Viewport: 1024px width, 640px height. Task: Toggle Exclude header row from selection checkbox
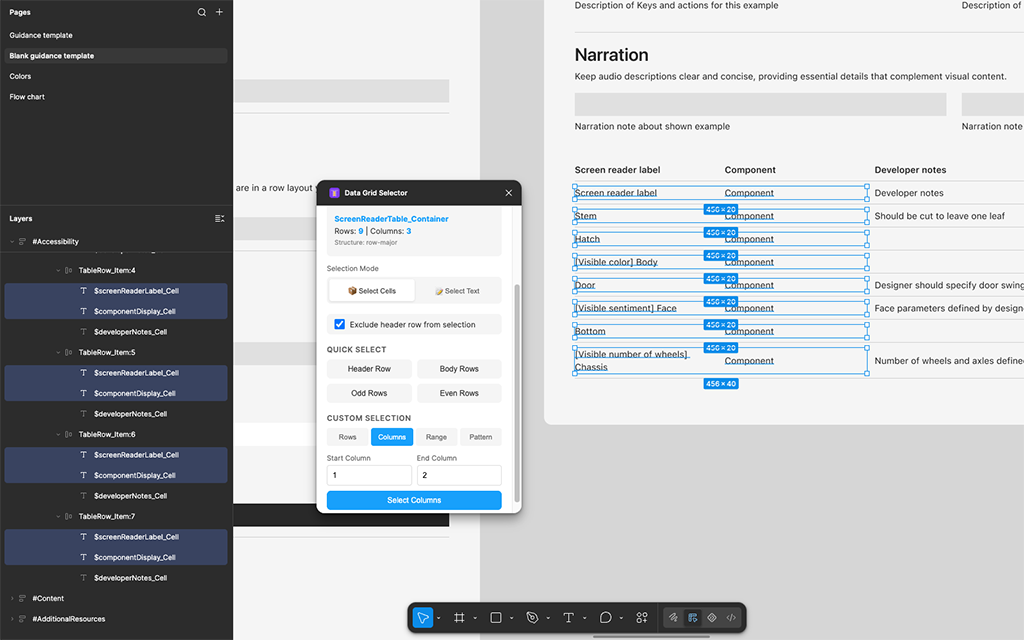pos(340,324)
